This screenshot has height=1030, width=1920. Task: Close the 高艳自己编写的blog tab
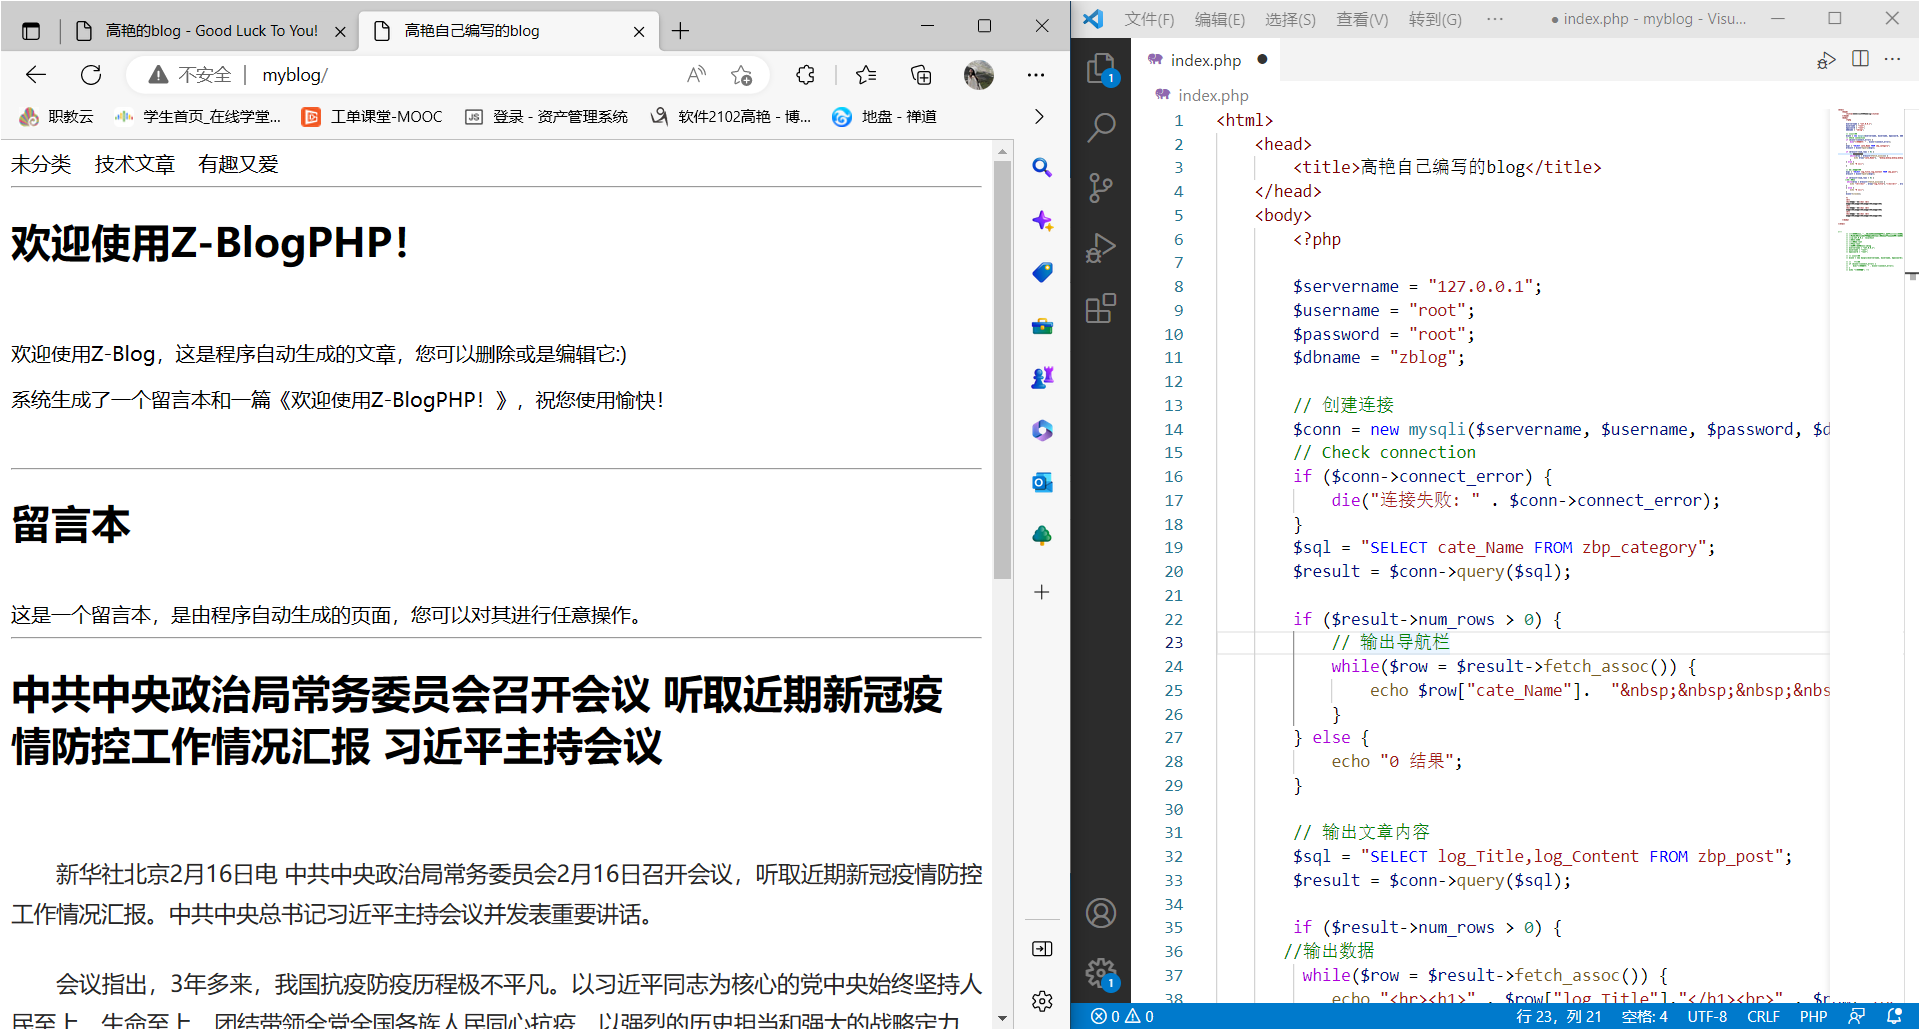pyautogui.click(x=639, y=31)
